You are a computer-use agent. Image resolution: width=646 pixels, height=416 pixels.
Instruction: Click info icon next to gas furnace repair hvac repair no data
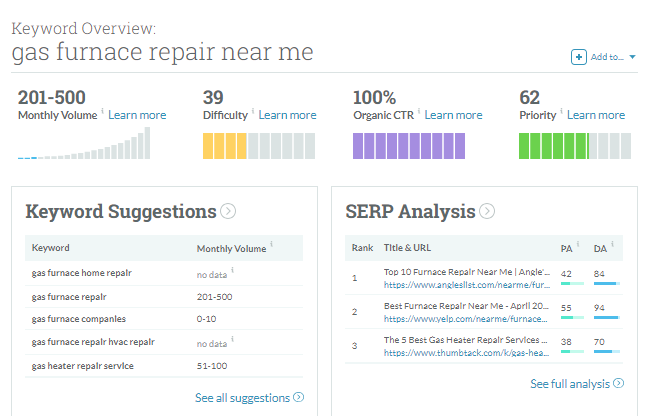232,339
